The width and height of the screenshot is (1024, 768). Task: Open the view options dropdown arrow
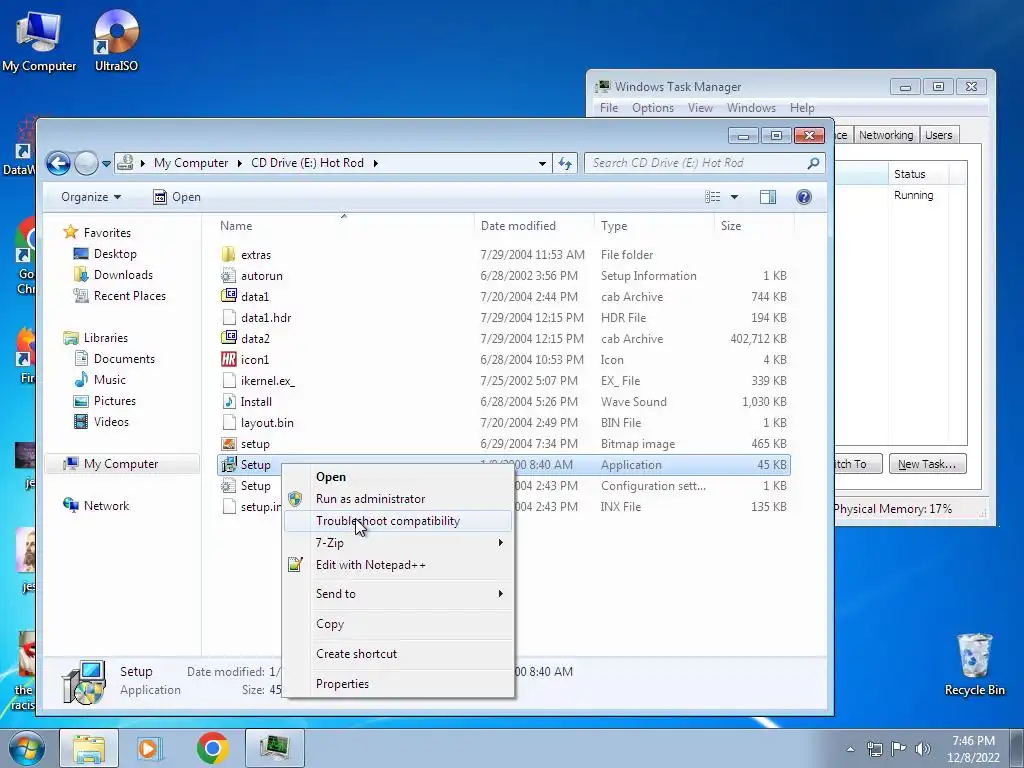coord(734,197)
